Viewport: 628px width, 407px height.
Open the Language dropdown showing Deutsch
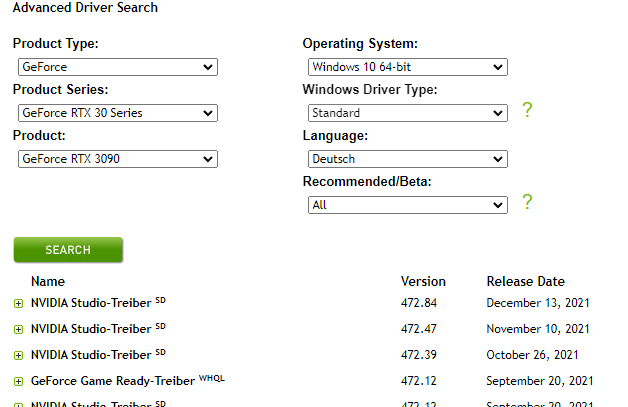coord(408,159)
